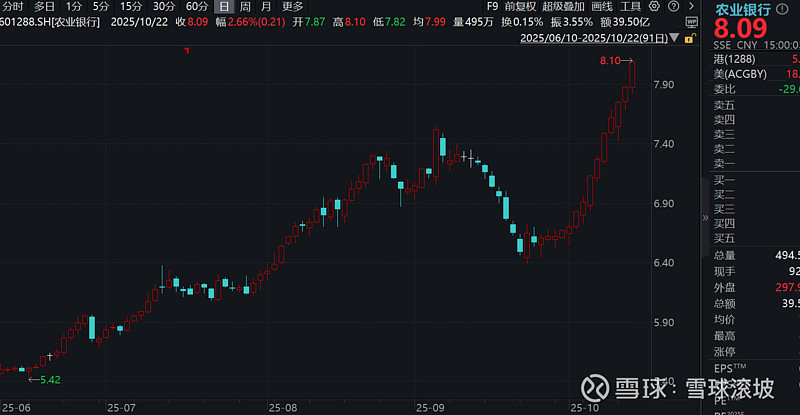Open the chart settings gear icon
The image size is (800, 415).
652,6
